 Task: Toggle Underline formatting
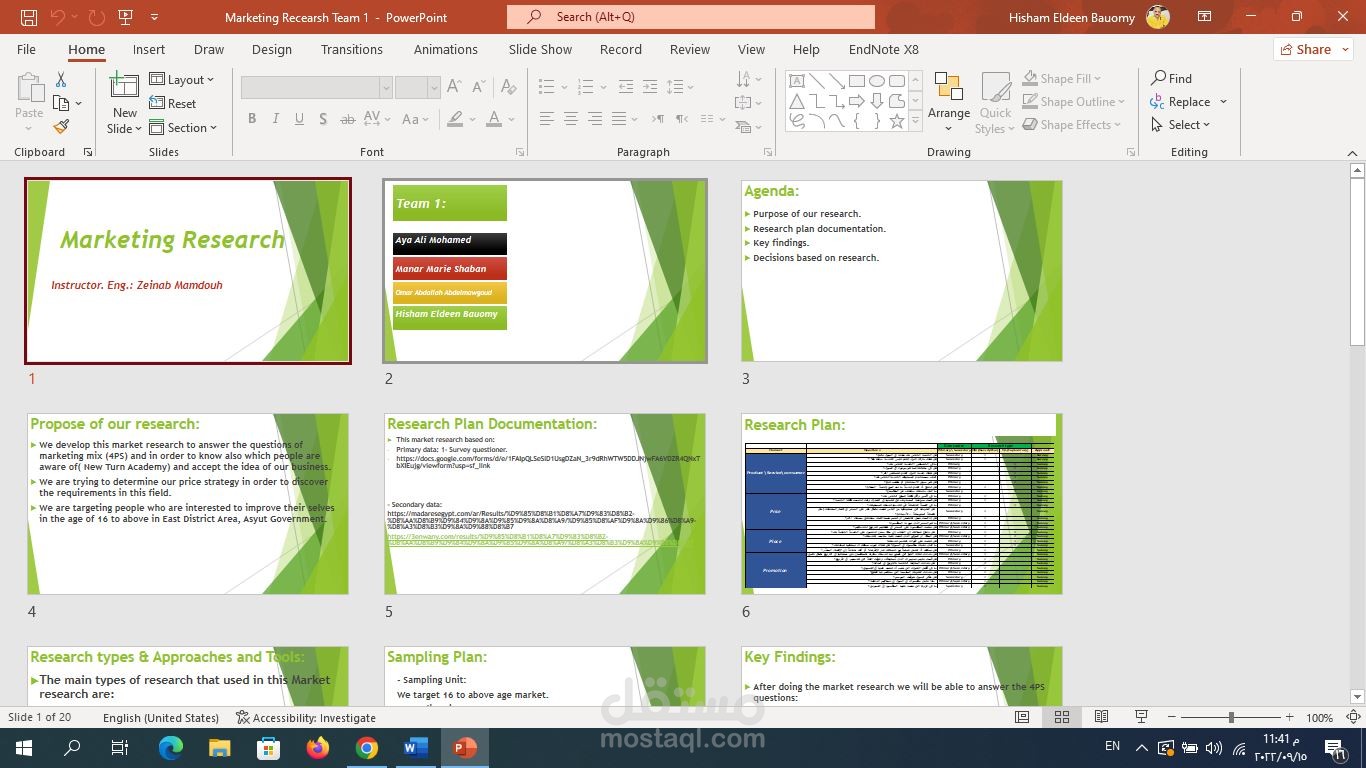[299, 119]
